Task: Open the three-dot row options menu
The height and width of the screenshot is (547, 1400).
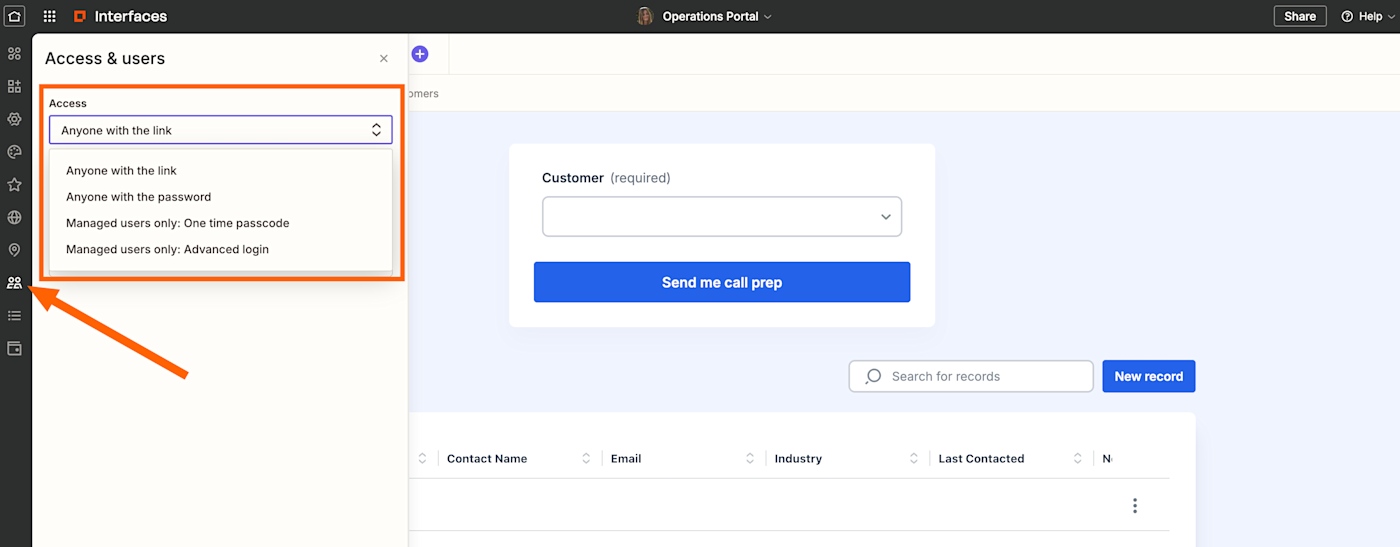Action: (1134, 506)
